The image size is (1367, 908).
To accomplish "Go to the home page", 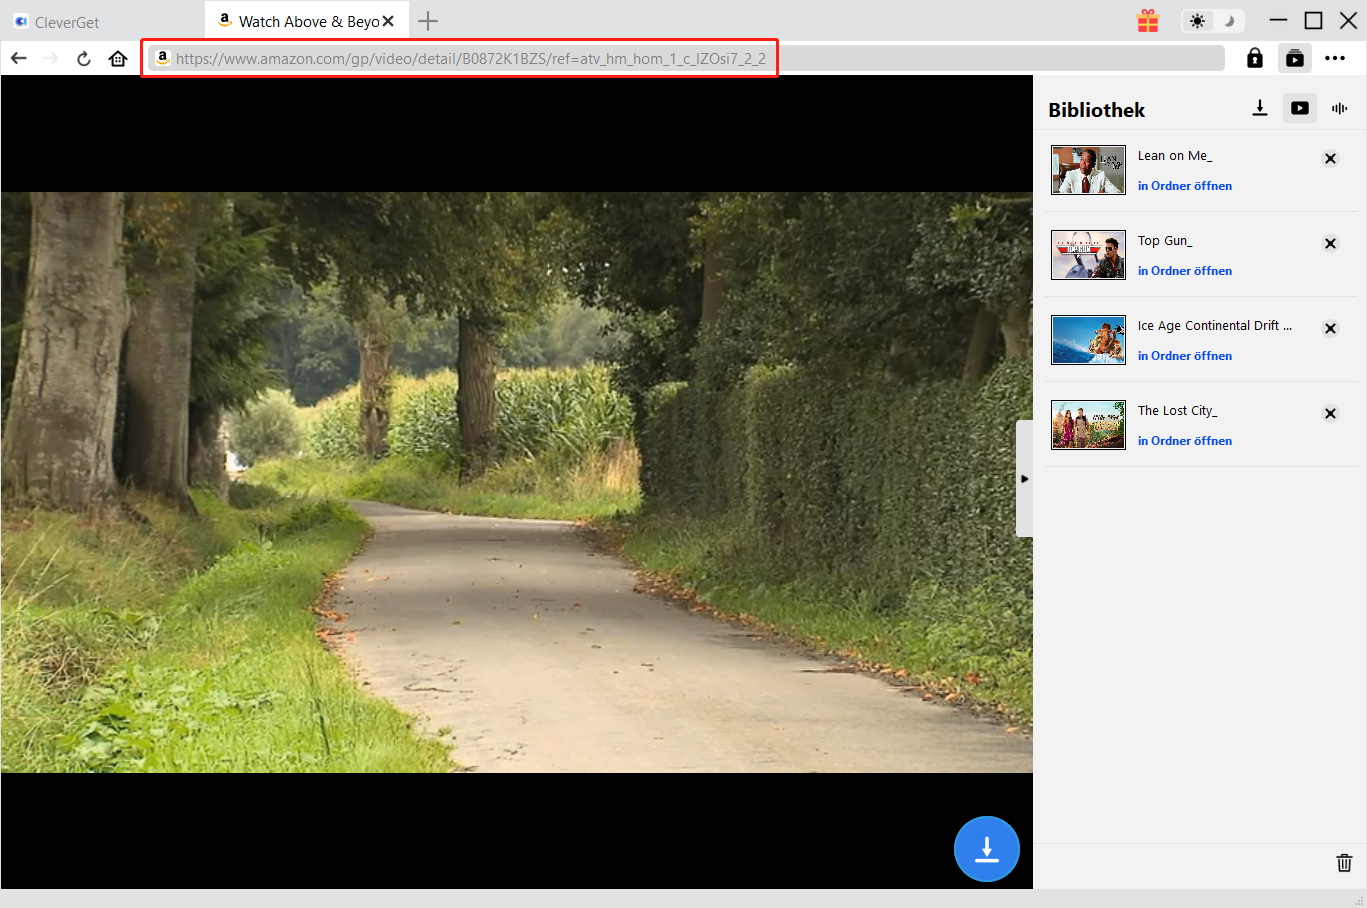I will [x=118, y=59].
